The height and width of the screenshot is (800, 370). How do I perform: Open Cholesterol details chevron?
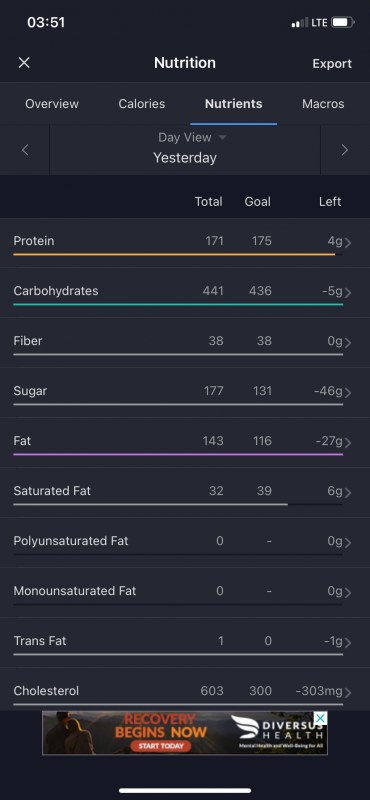click(x=348, y=692)
